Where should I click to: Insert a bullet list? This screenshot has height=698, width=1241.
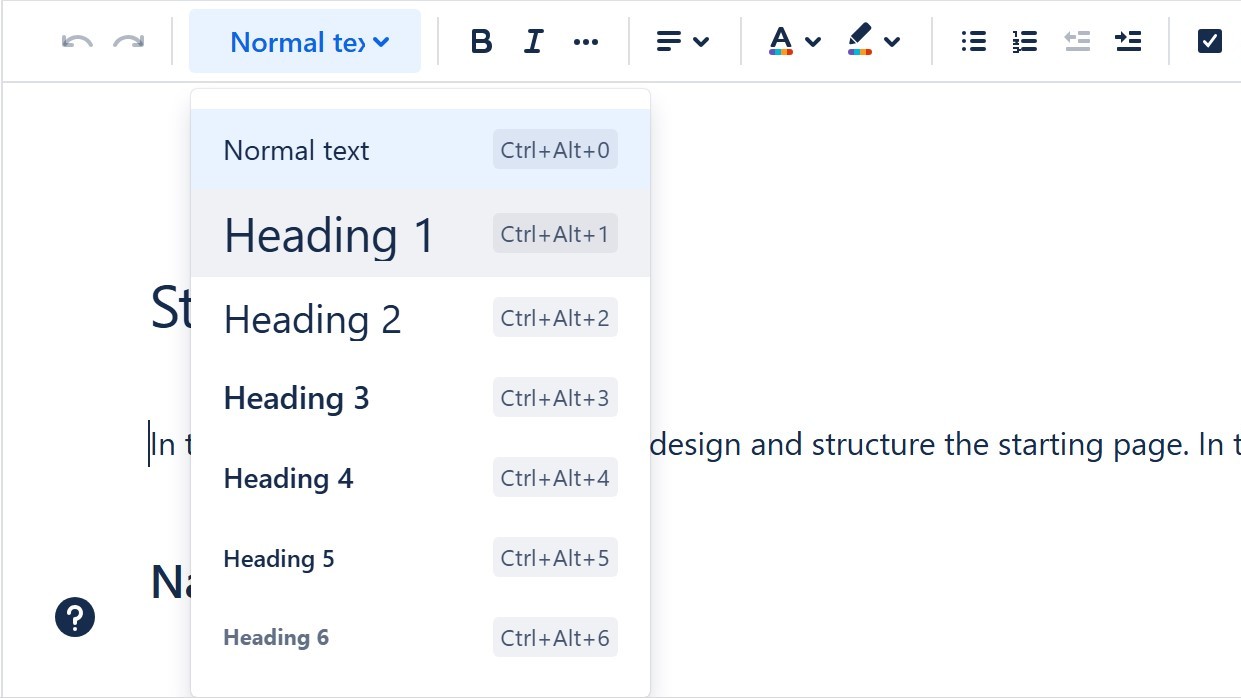[973, 41]
